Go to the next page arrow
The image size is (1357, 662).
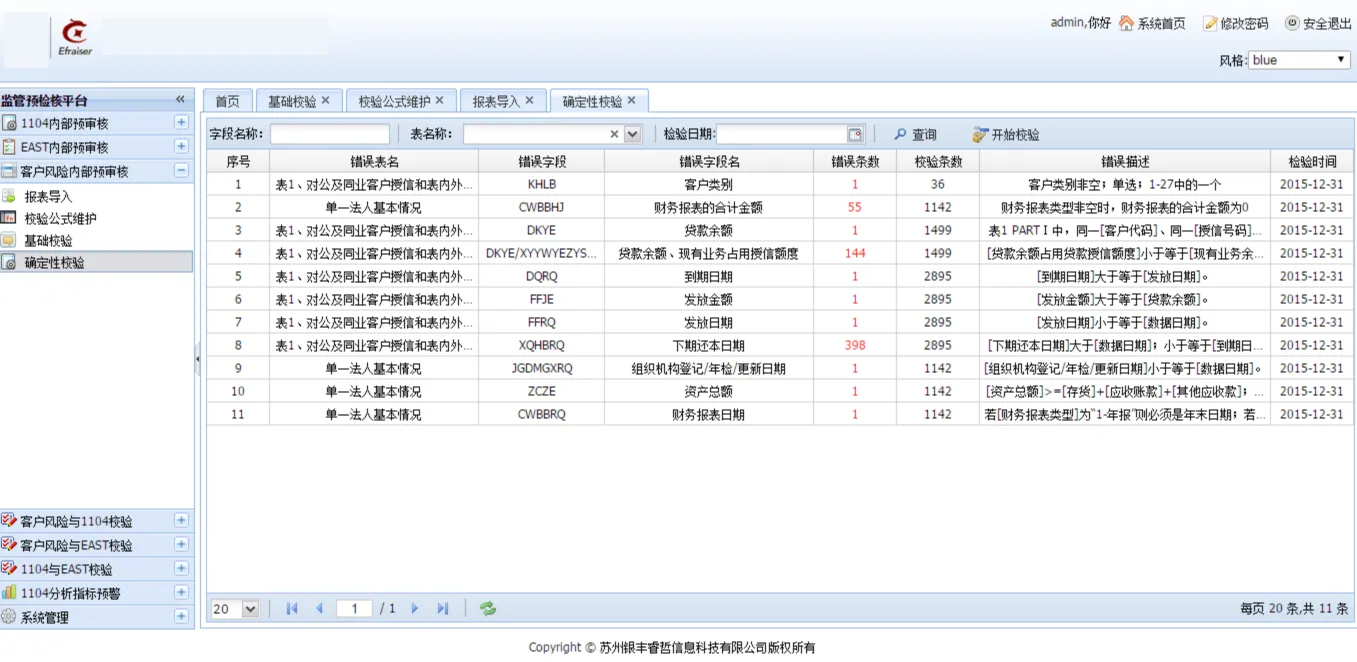point(415,608)
